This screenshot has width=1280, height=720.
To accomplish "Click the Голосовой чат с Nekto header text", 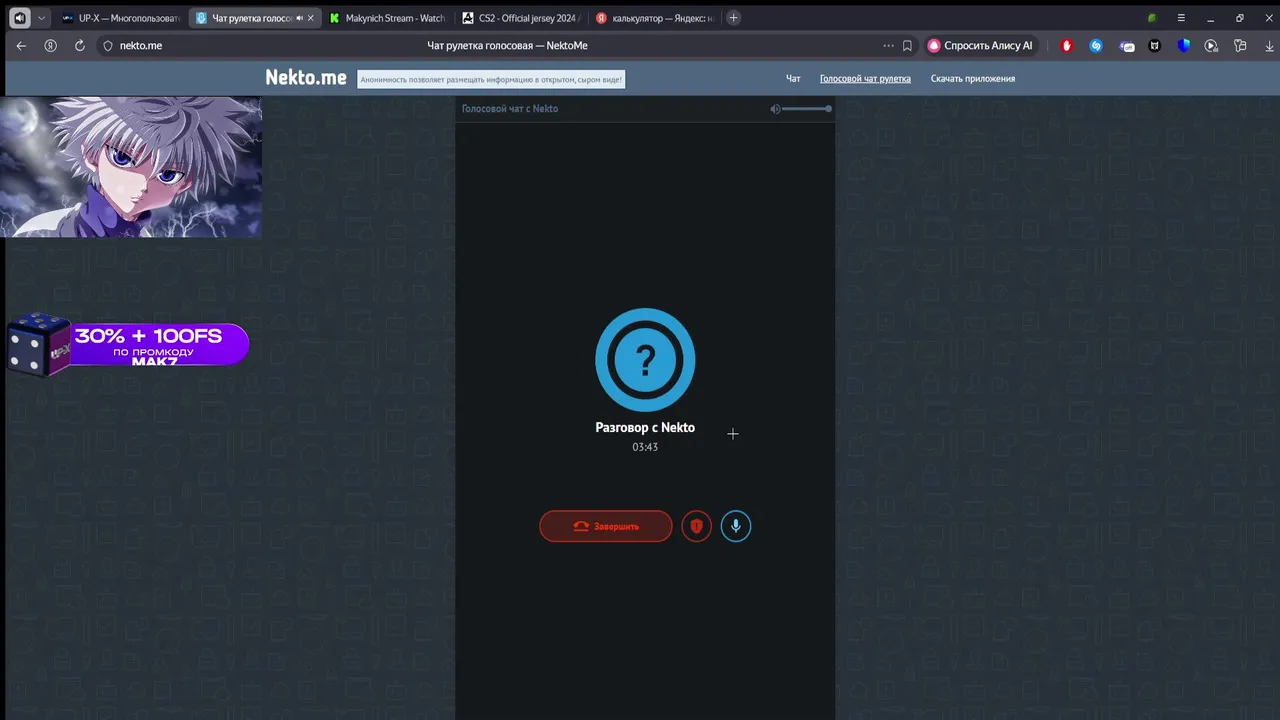I will coord(510,109).
